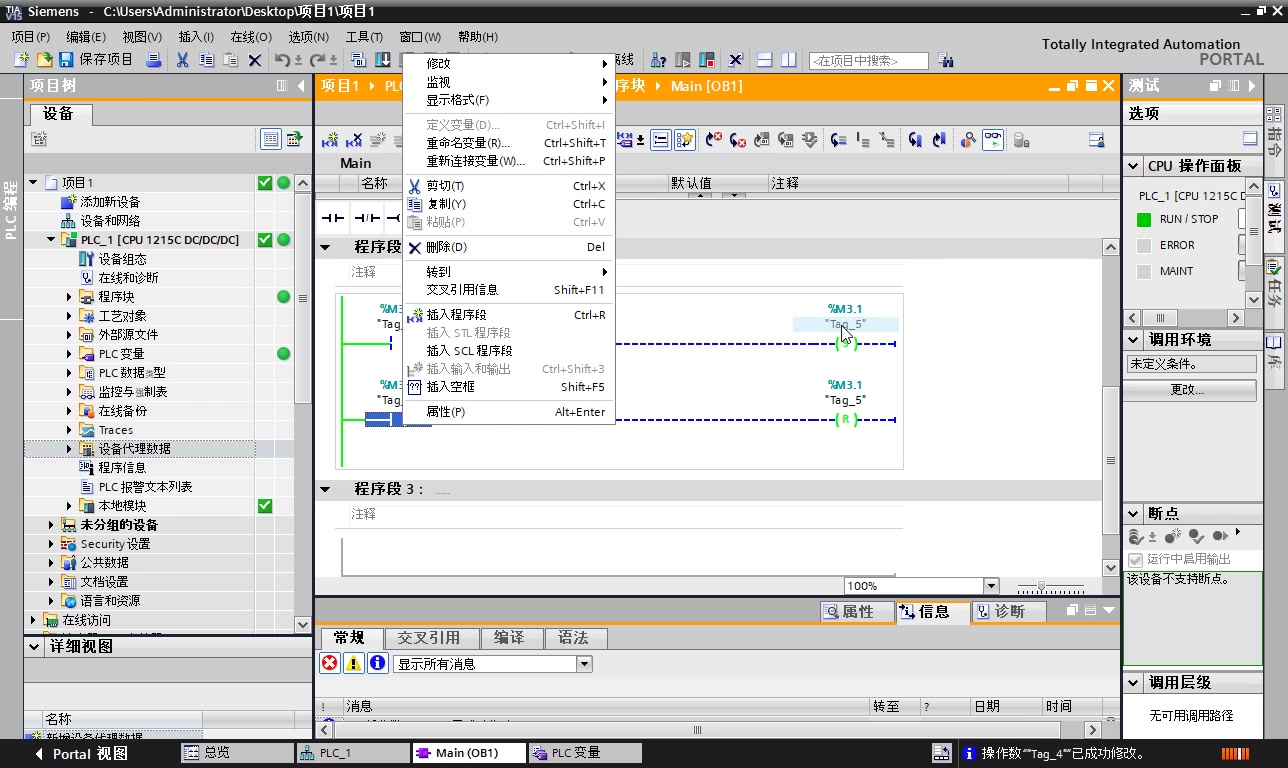
Task: Click the information filter icon in 信息 panel
Action: point(378,663)
